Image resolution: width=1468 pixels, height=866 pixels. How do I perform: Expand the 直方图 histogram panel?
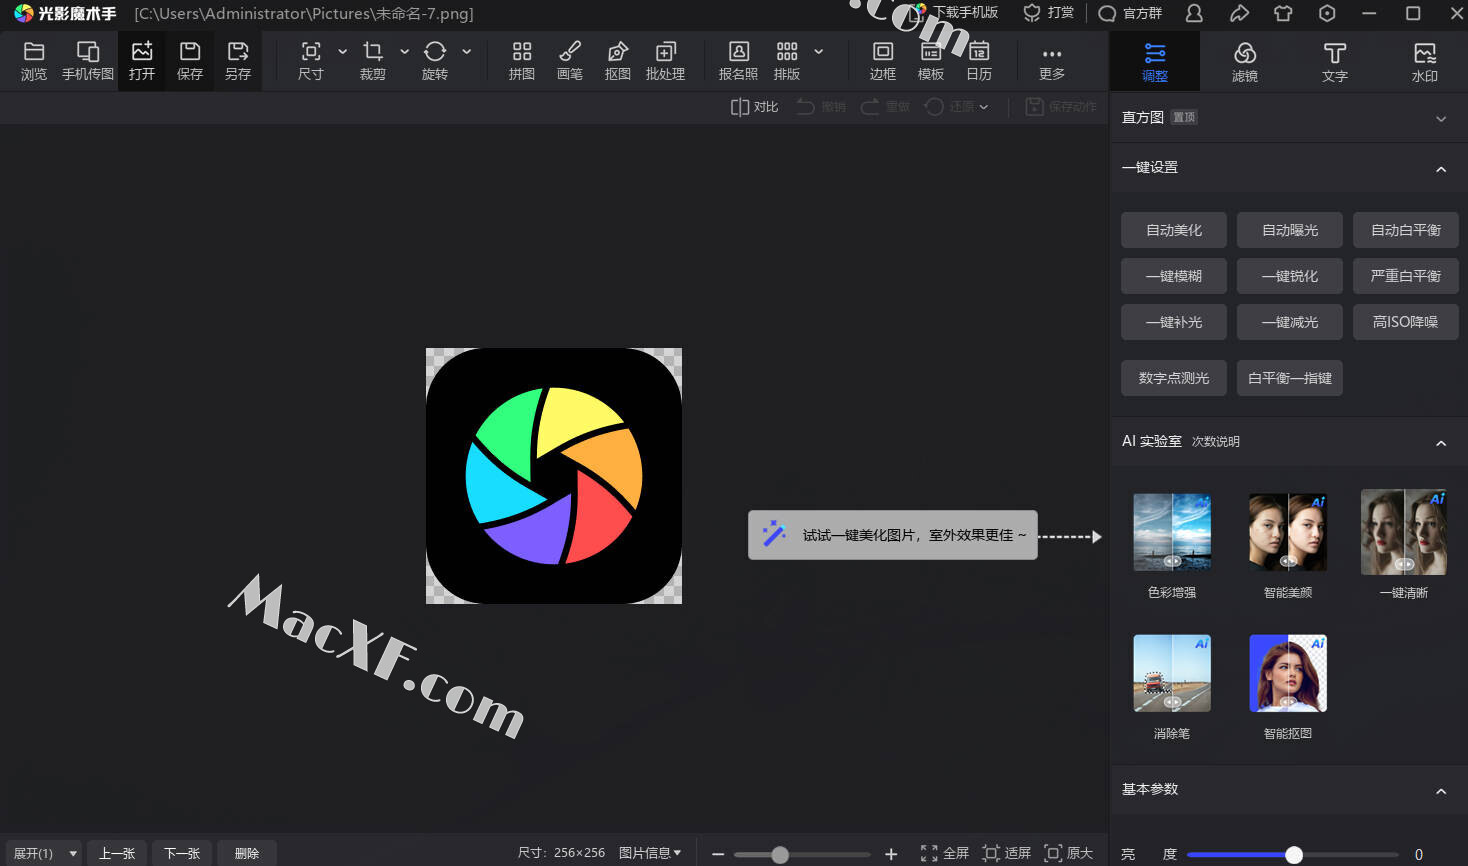(1440, 118)
